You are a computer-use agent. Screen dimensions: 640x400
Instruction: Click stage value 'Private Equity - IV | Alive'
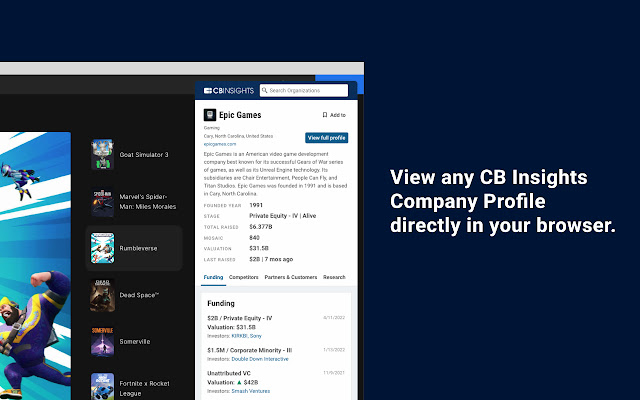(283, 216)
